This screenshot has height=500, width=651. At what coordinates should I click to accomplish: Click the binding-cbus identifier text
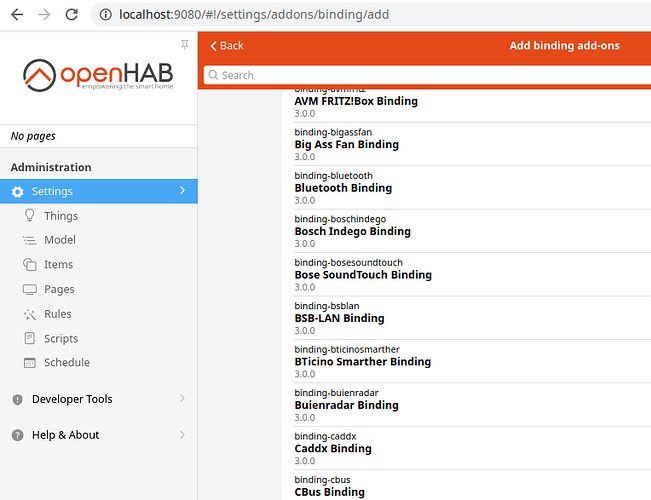click(x=322, y=480)
